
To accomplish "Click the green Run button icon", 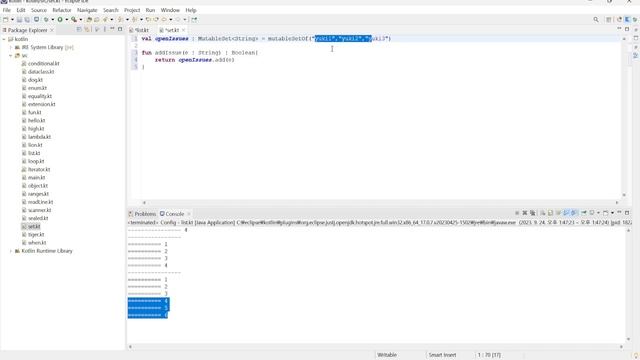I will click(x=60, y=20).
